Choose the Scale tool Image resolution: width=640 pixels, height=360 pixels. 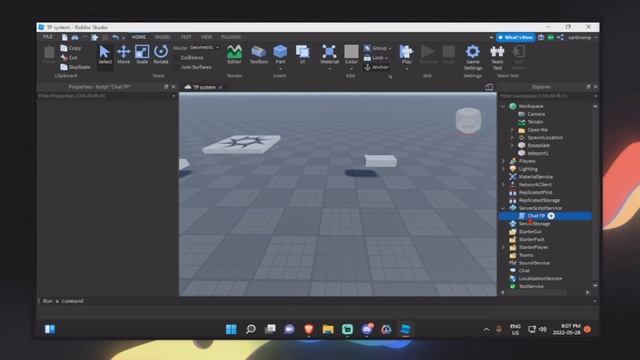[142, 54]
